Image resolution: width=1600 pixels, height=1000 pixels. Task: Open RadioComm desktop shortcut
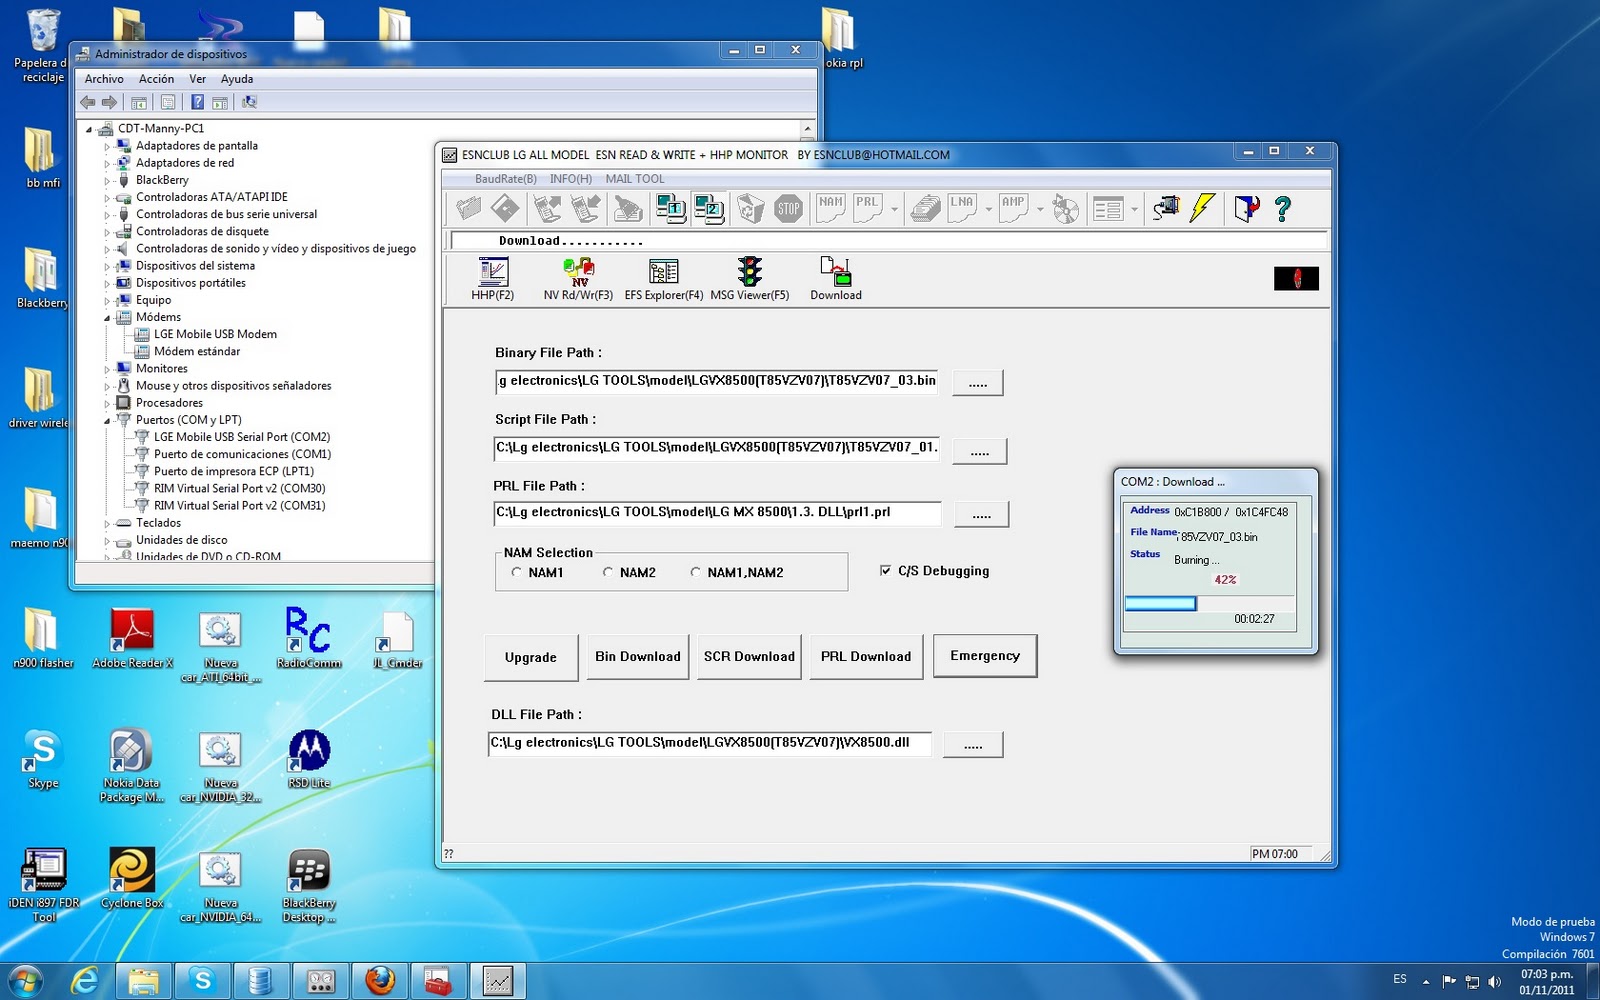(x=309, y=638)
